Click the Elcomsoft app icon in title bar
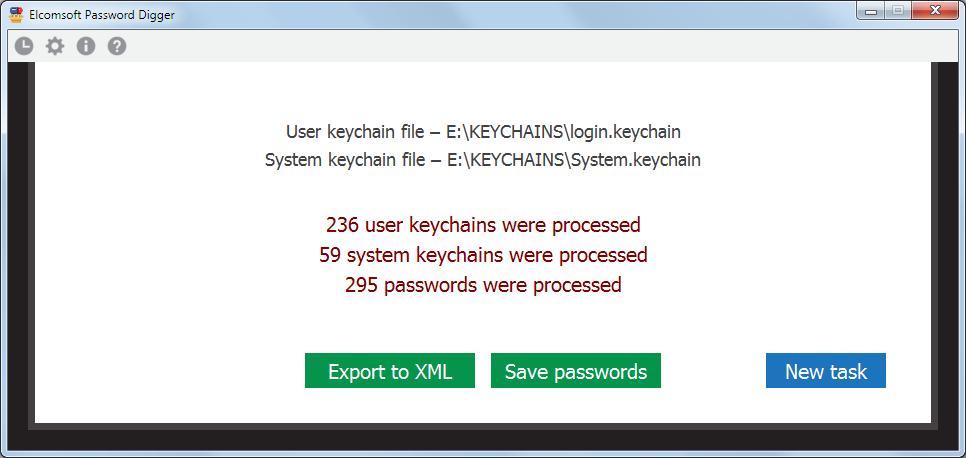The width and height of the screenshot is (966, 458). [x=16, y=14]
